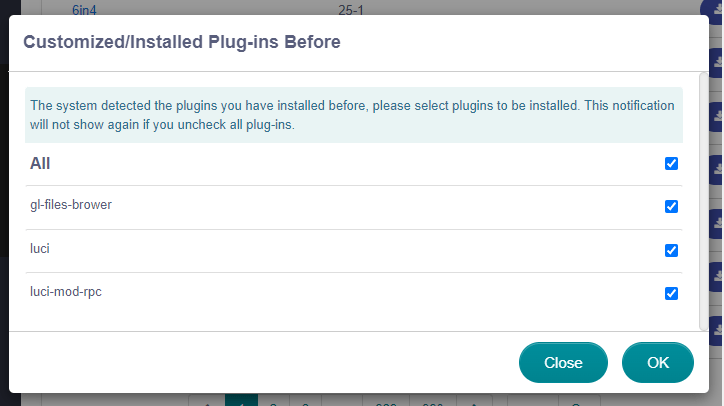Screen dimensions: 724x406
Task: Go to page 2 in the pagination
Action: click(273, 401)
